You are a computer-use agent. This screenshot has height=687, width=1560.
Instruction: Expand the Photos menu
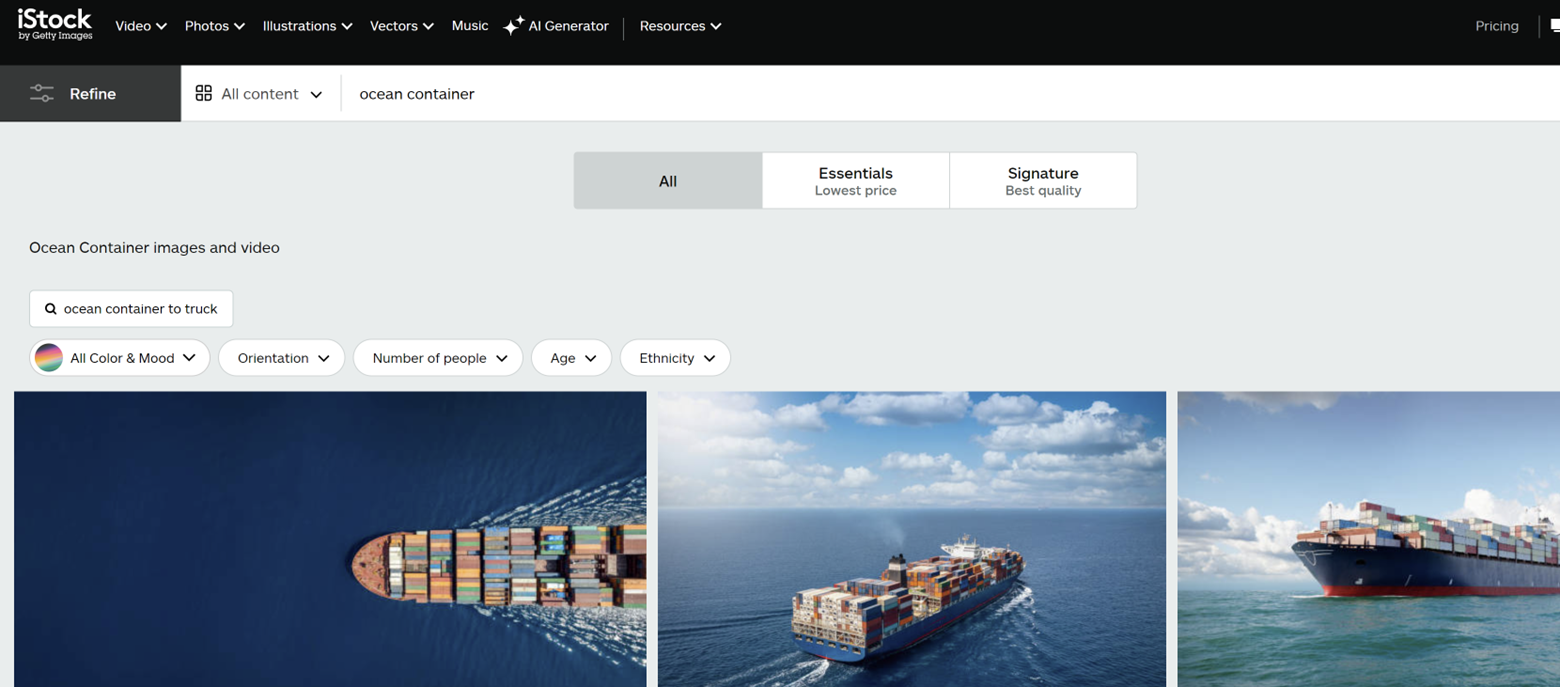215,26
